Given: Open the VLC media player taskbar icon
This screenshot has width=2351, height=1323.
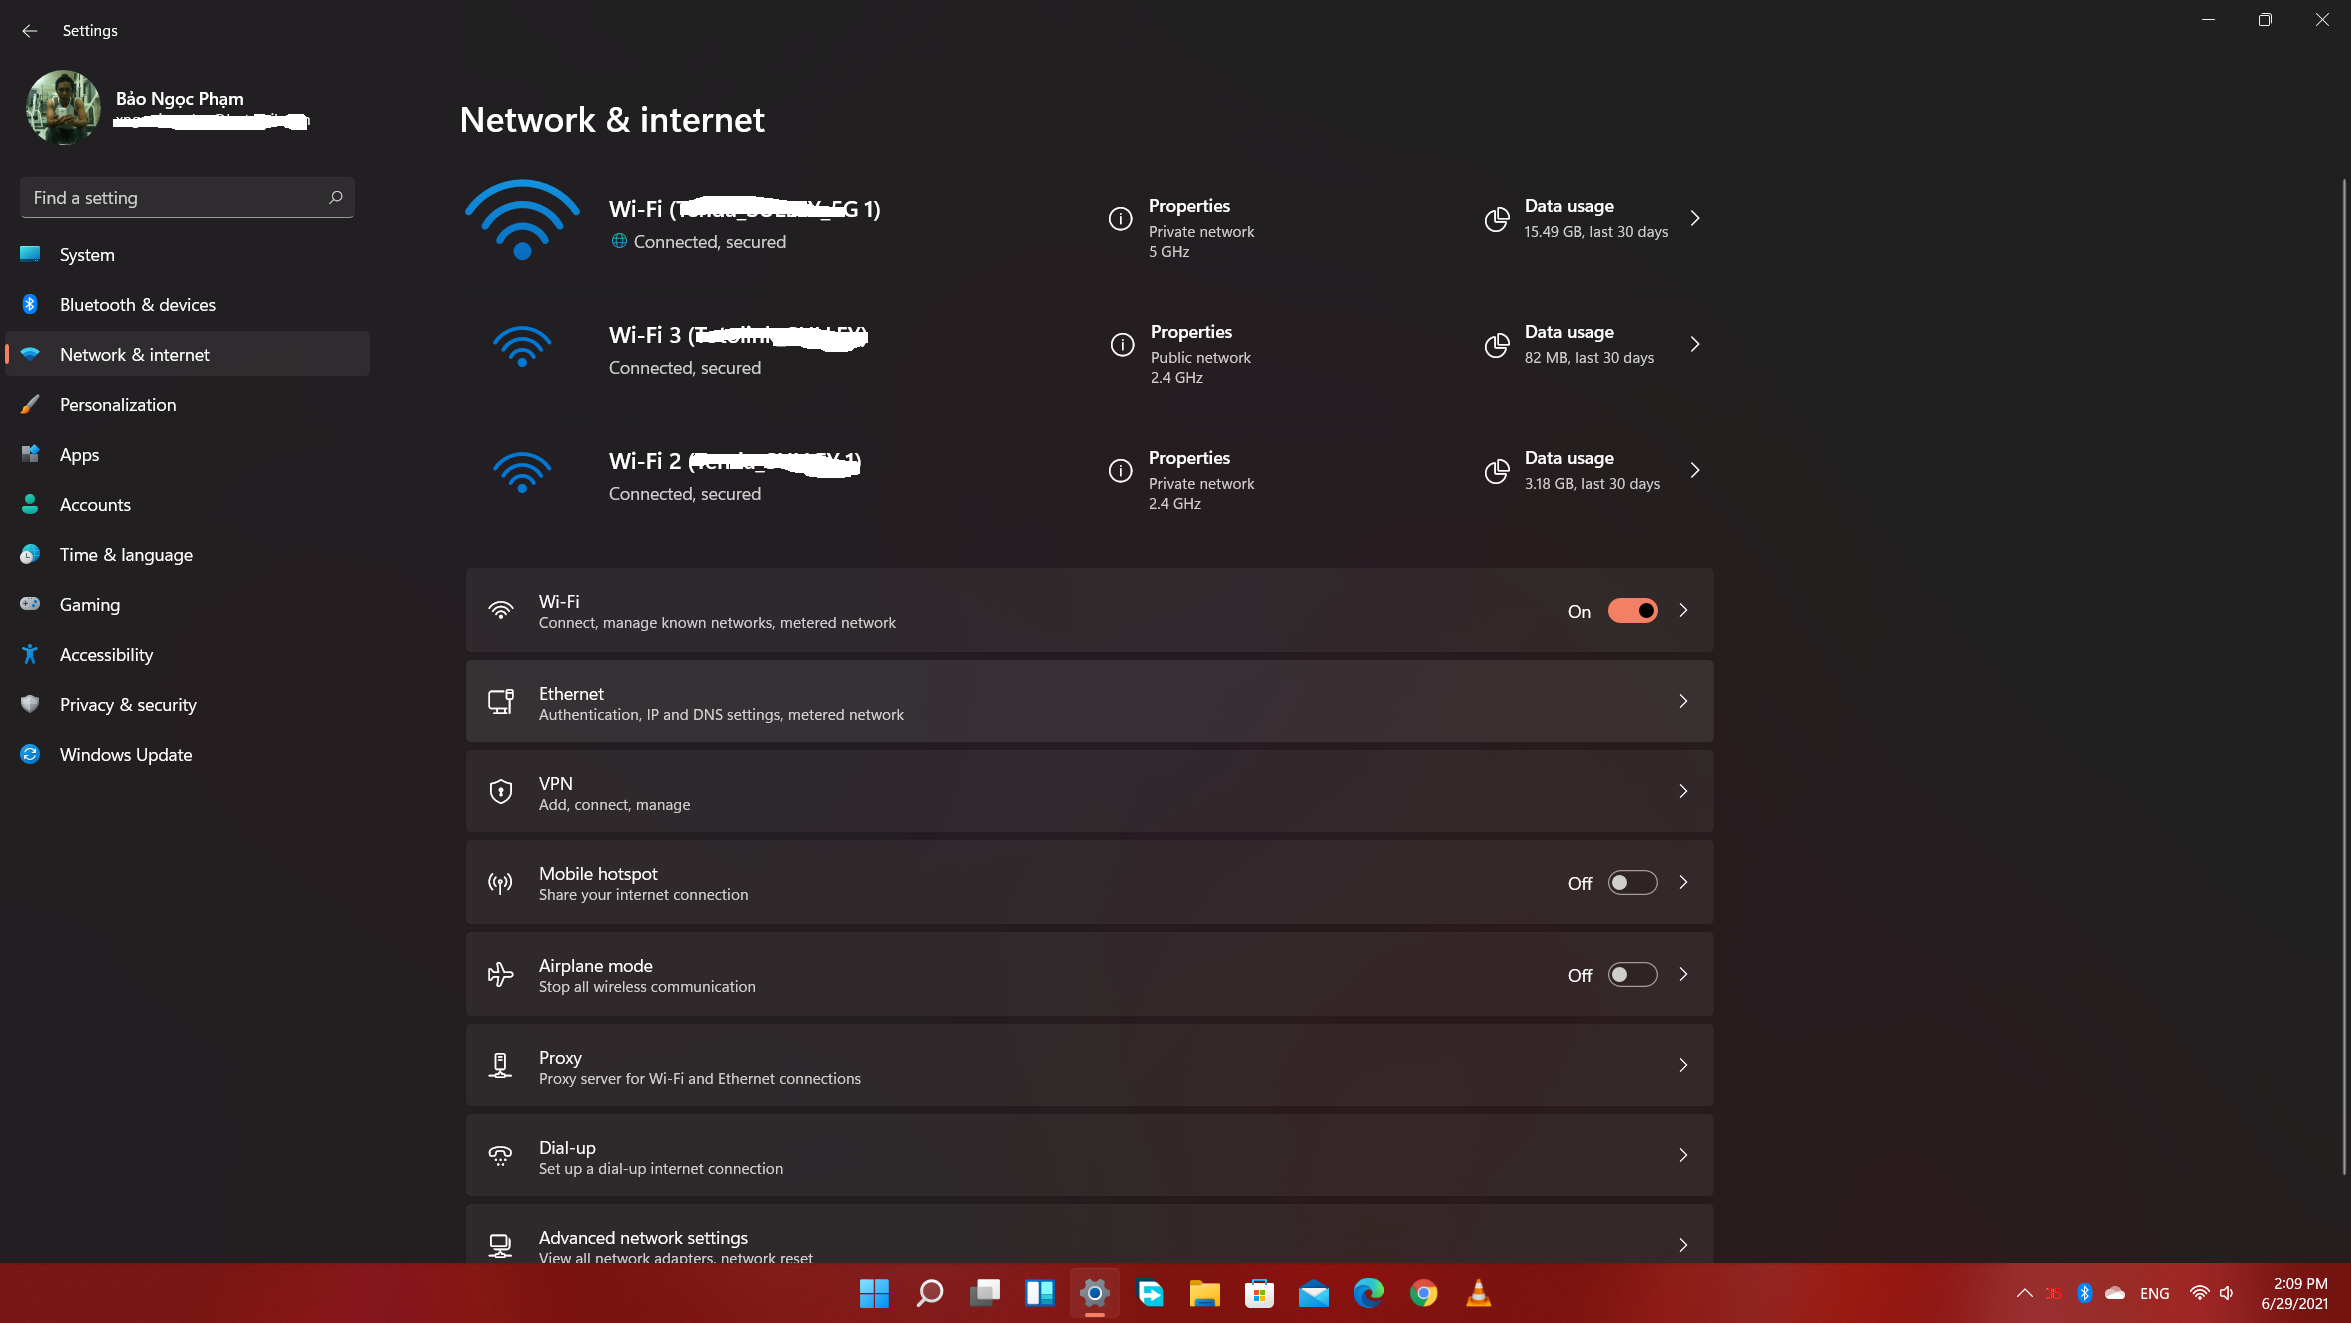Looking at the screenshot, I should click(1478, 1293).
